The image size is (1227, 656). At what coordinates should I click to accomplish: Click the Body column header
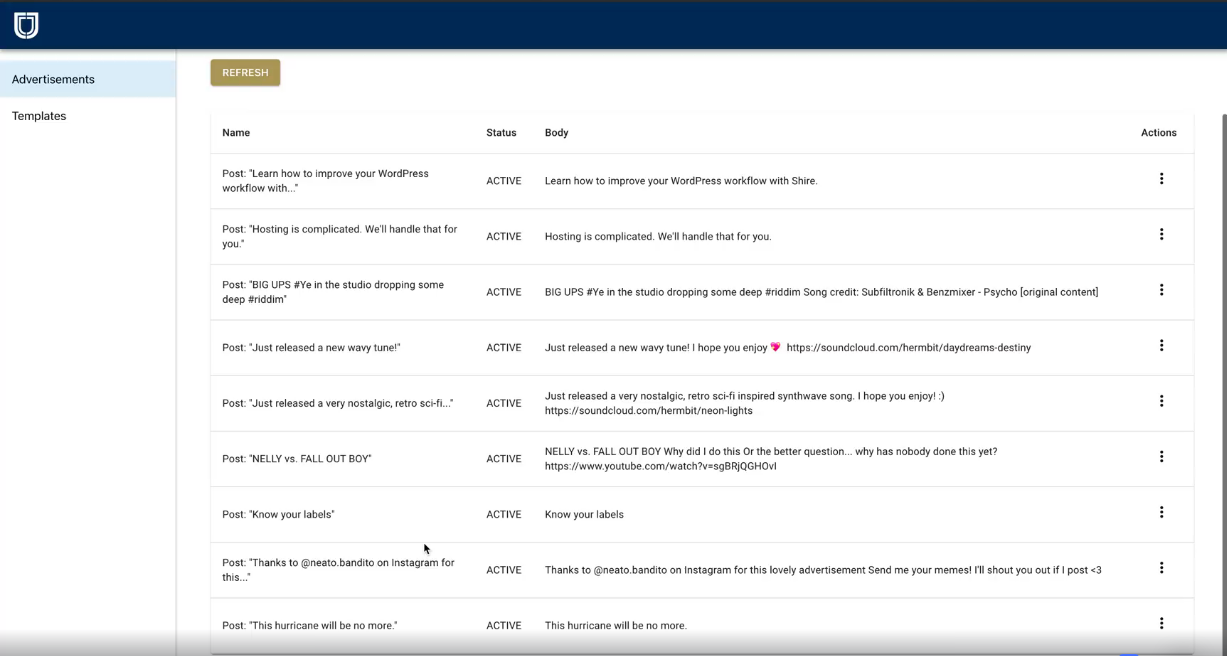(556, 133)
